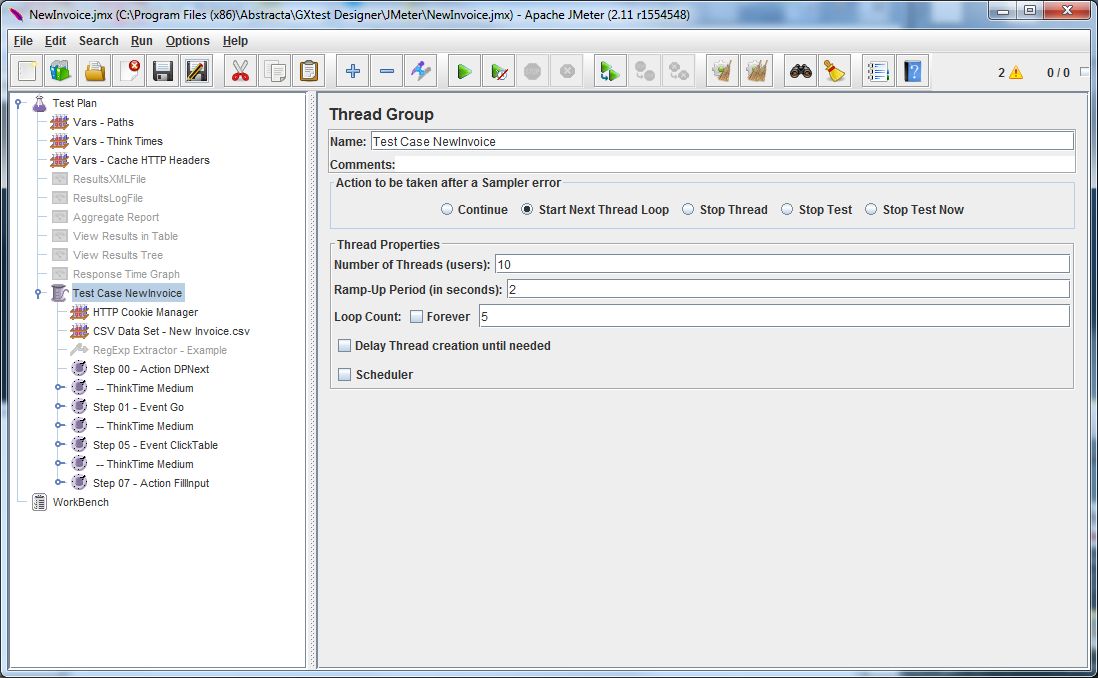Click the Cut scissors icon
The width and height of the screenshot is (1098, 678).
tap(240, 71)
